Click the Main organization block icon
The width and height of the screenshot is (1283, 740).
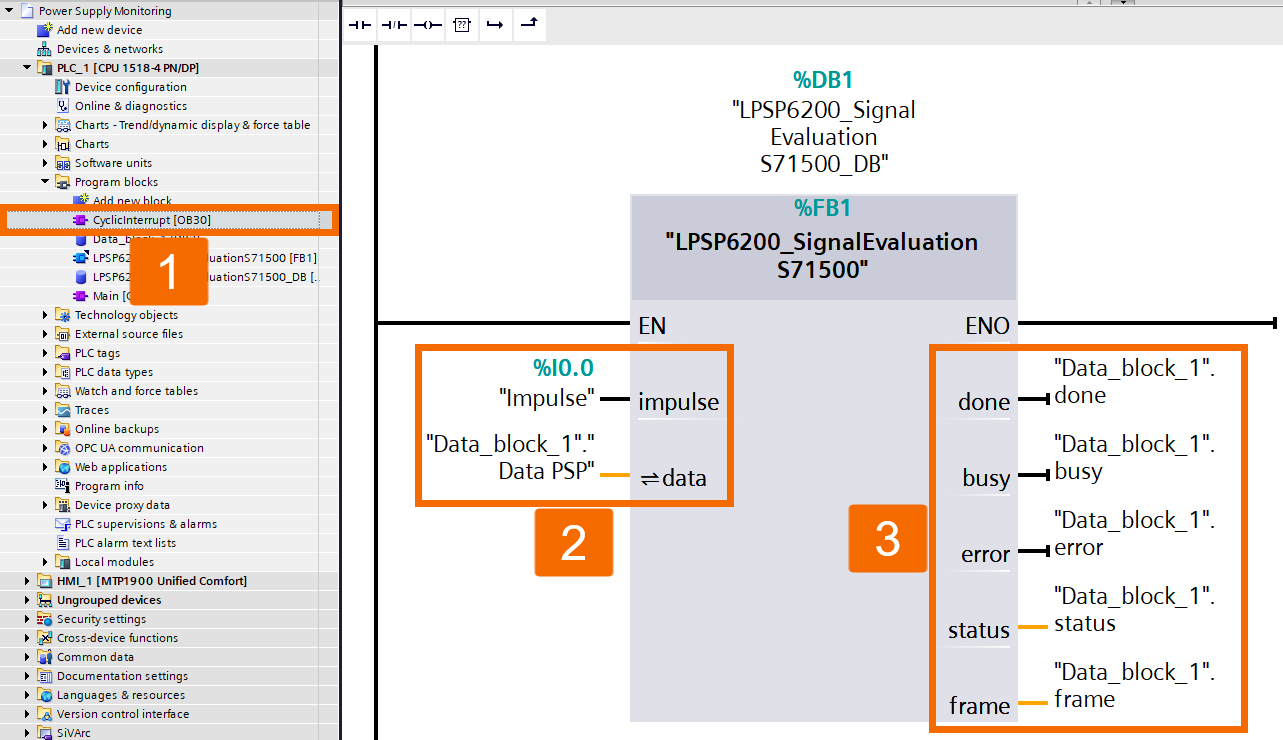[x=80, y=296]
